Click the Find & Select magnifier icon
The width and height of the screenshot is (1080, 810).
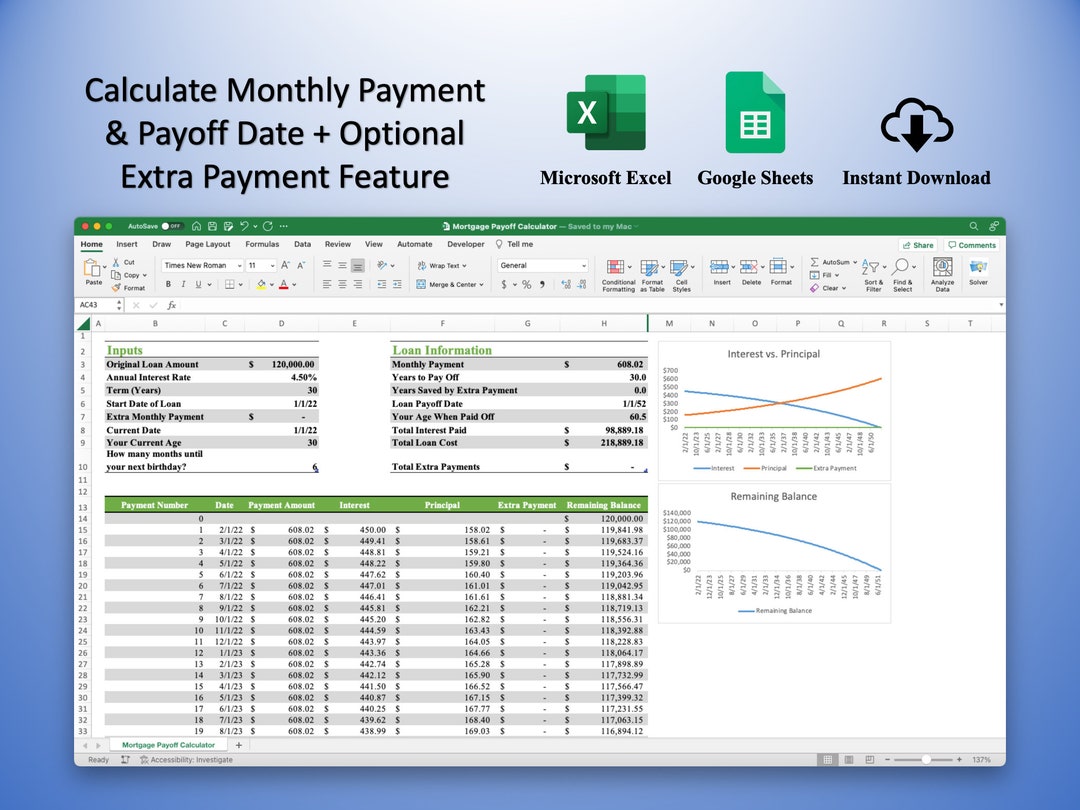(900, 267)
